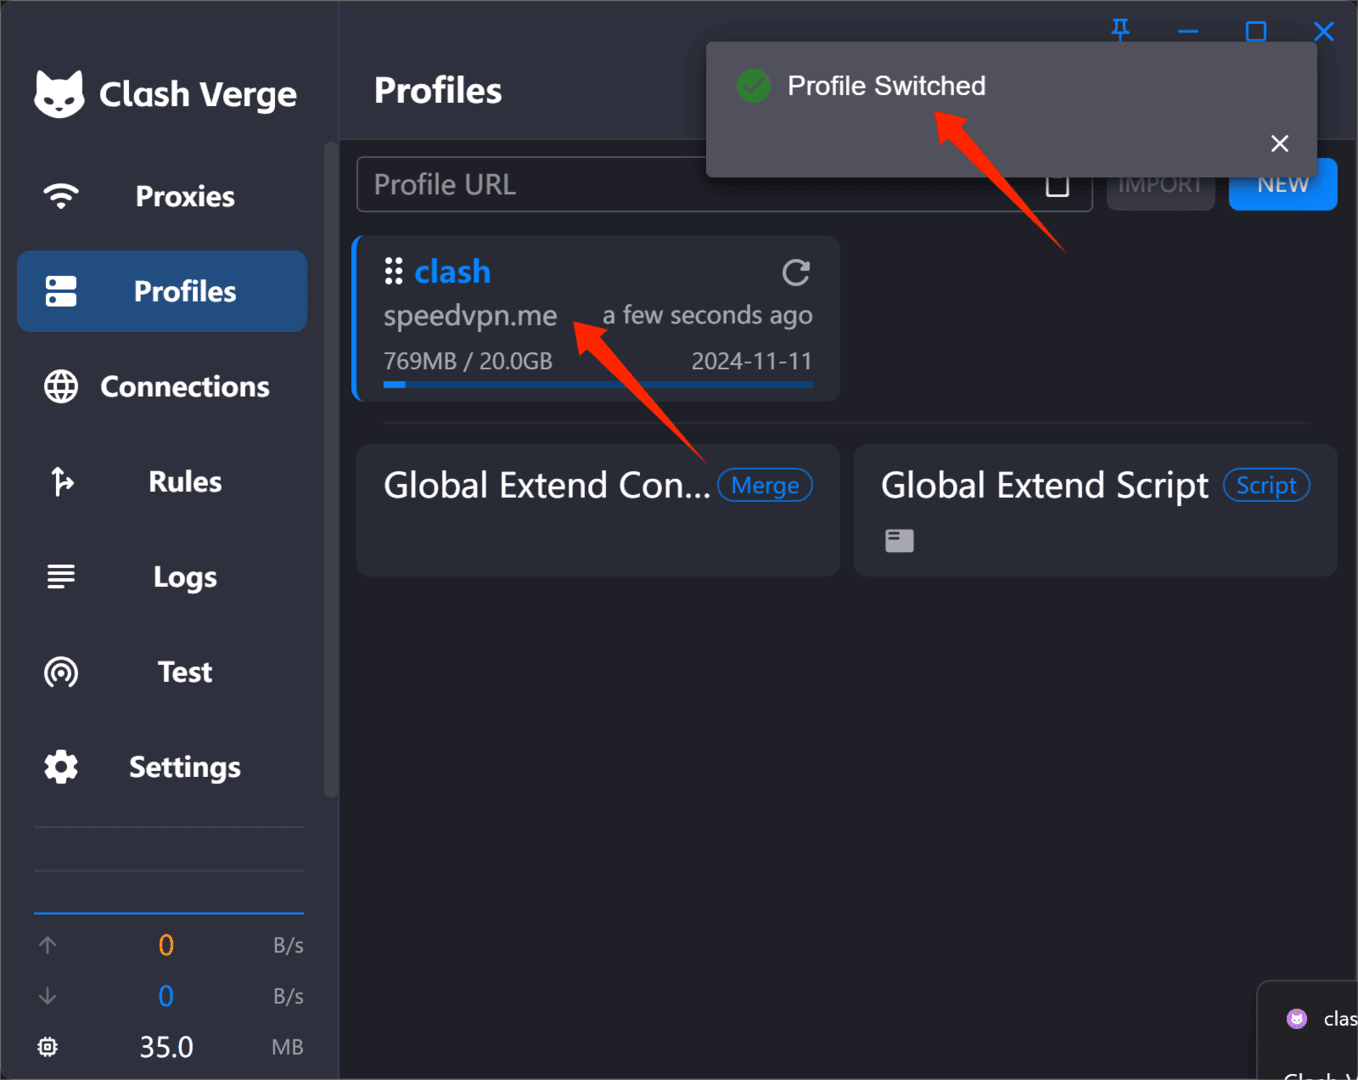Click the 2024-11-11 expiry date
The image size is (1358, 1080).
(x=752, y=361)
